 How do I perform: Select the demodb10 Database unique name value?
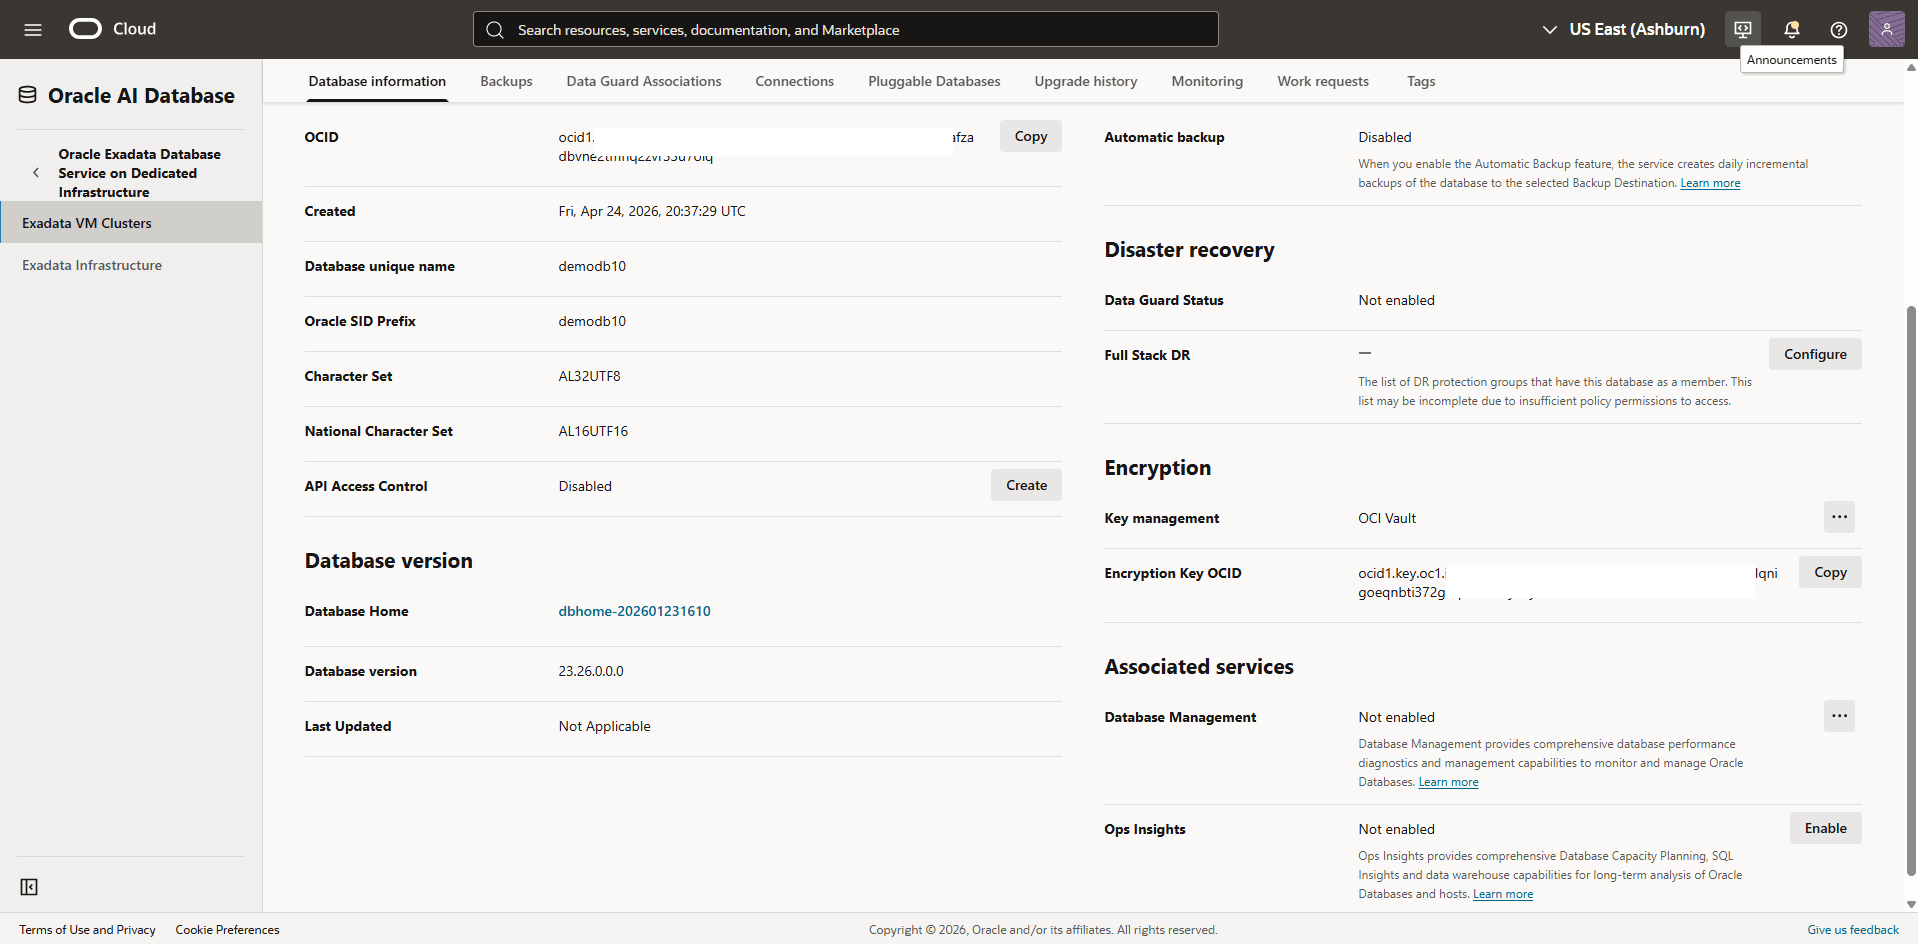(592, 266)
